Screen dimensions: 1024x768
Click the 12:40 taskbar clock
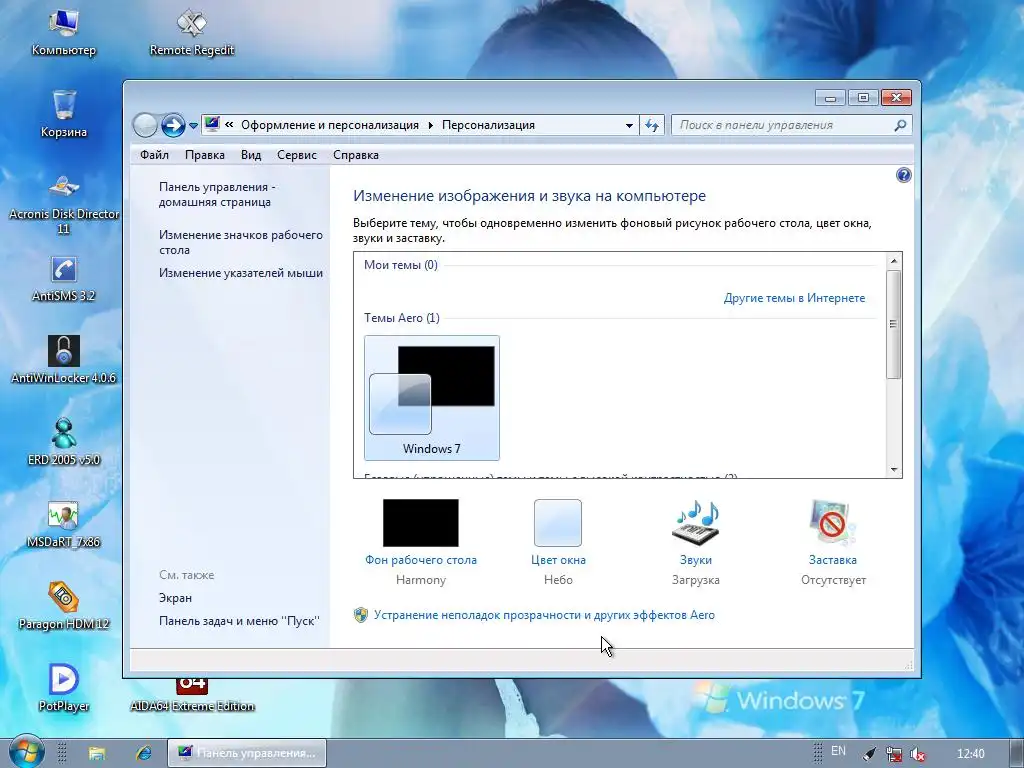click(970, 754)
